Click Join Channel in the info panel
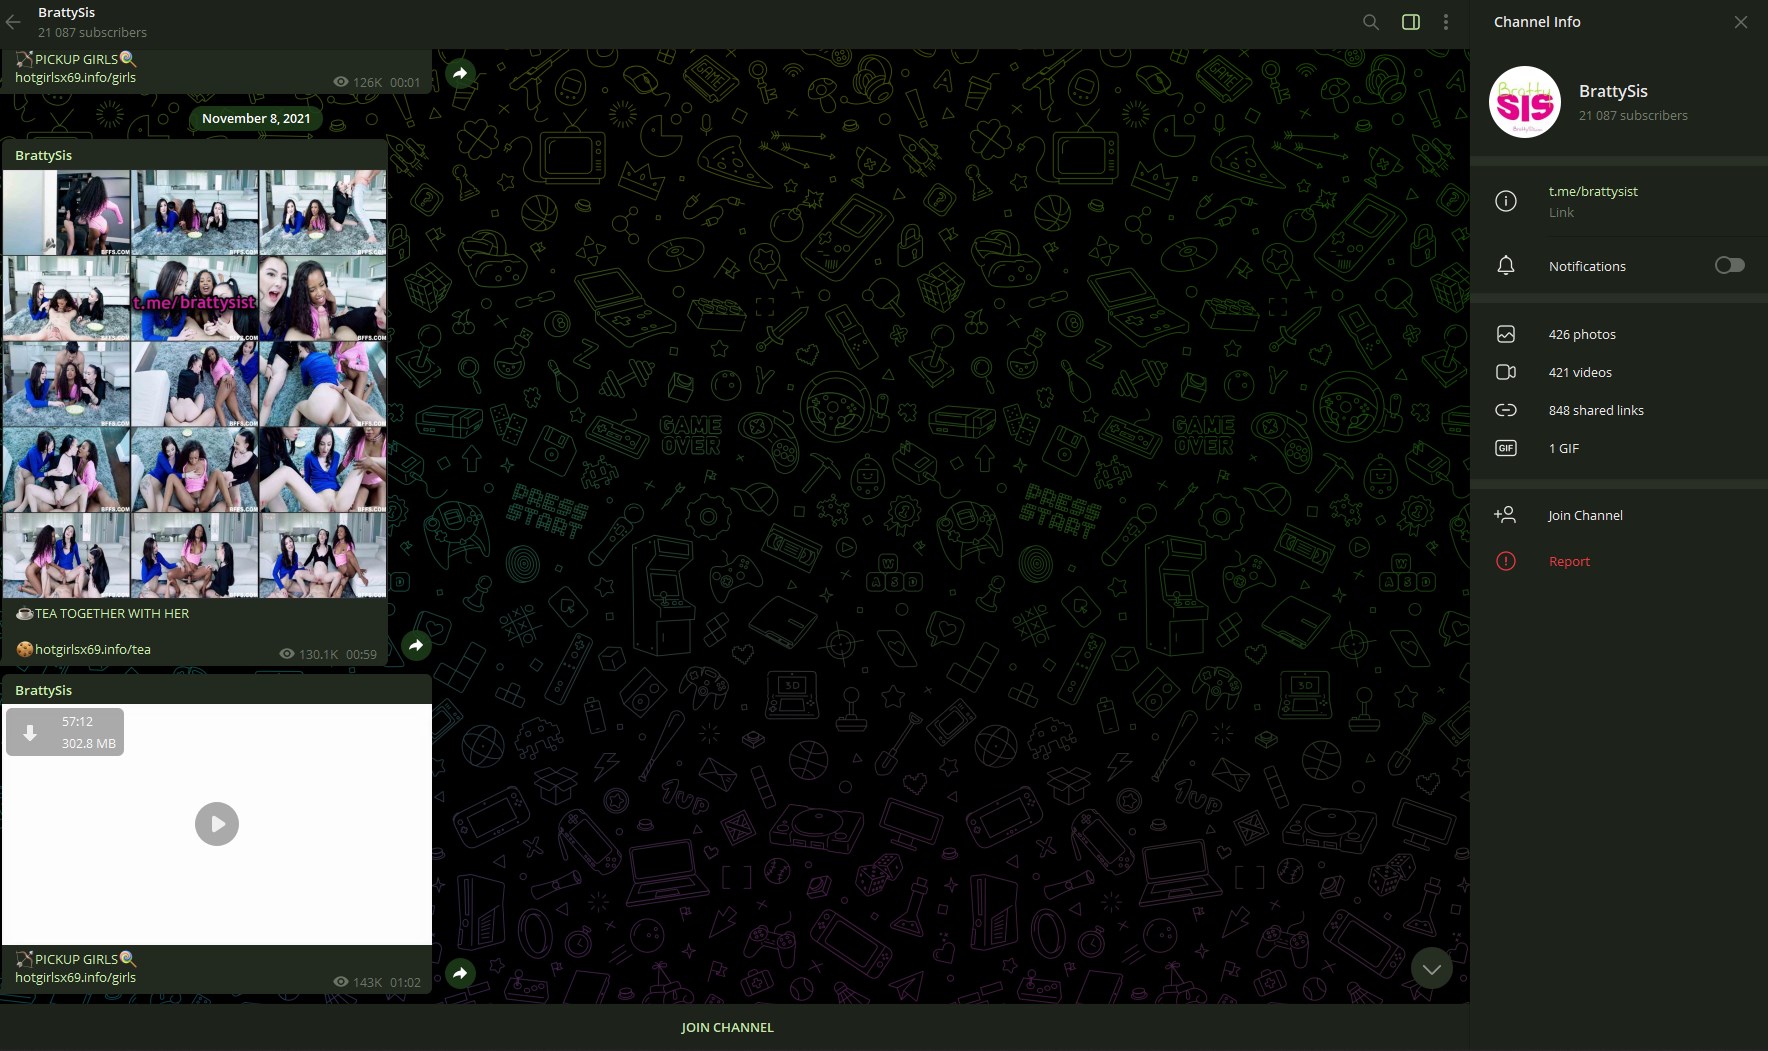The image size is (1768, 1051). pos(1585,515)
